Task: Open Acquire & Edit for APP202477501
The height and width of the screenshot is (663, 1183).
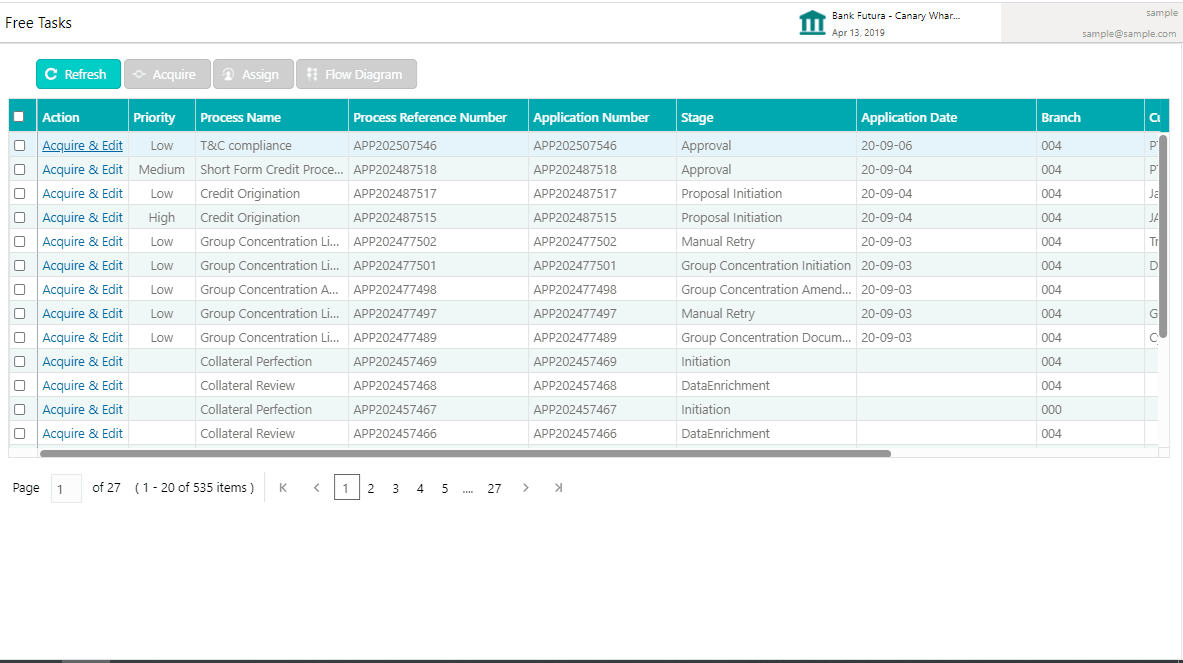Action: coord(82,266)
